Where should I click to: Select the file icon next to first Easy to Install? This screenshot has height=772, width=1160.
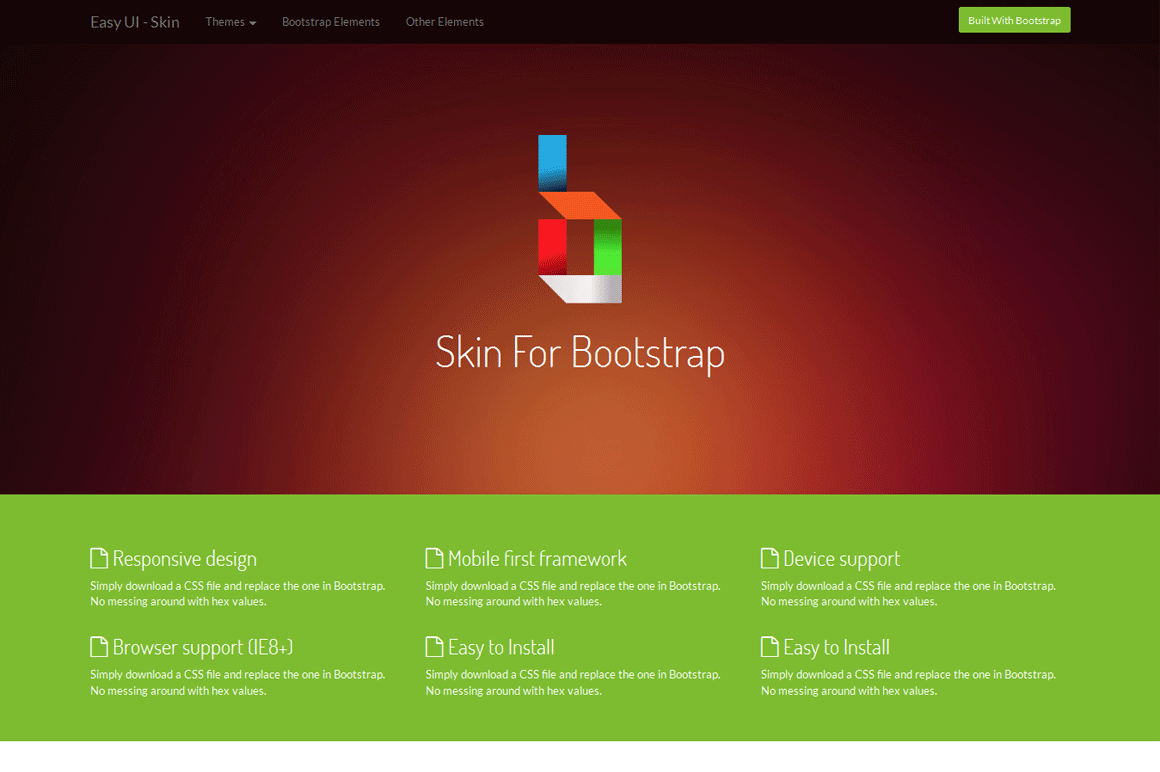pos(434,646)
